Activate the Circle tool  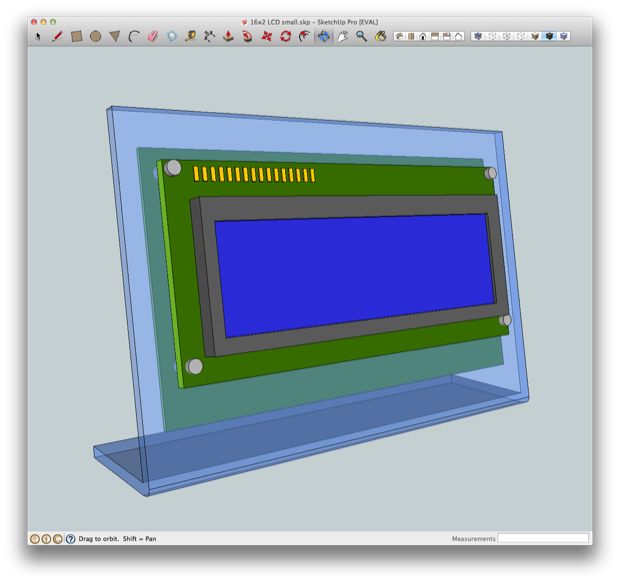pyautogui.click(x=95, y=36)
